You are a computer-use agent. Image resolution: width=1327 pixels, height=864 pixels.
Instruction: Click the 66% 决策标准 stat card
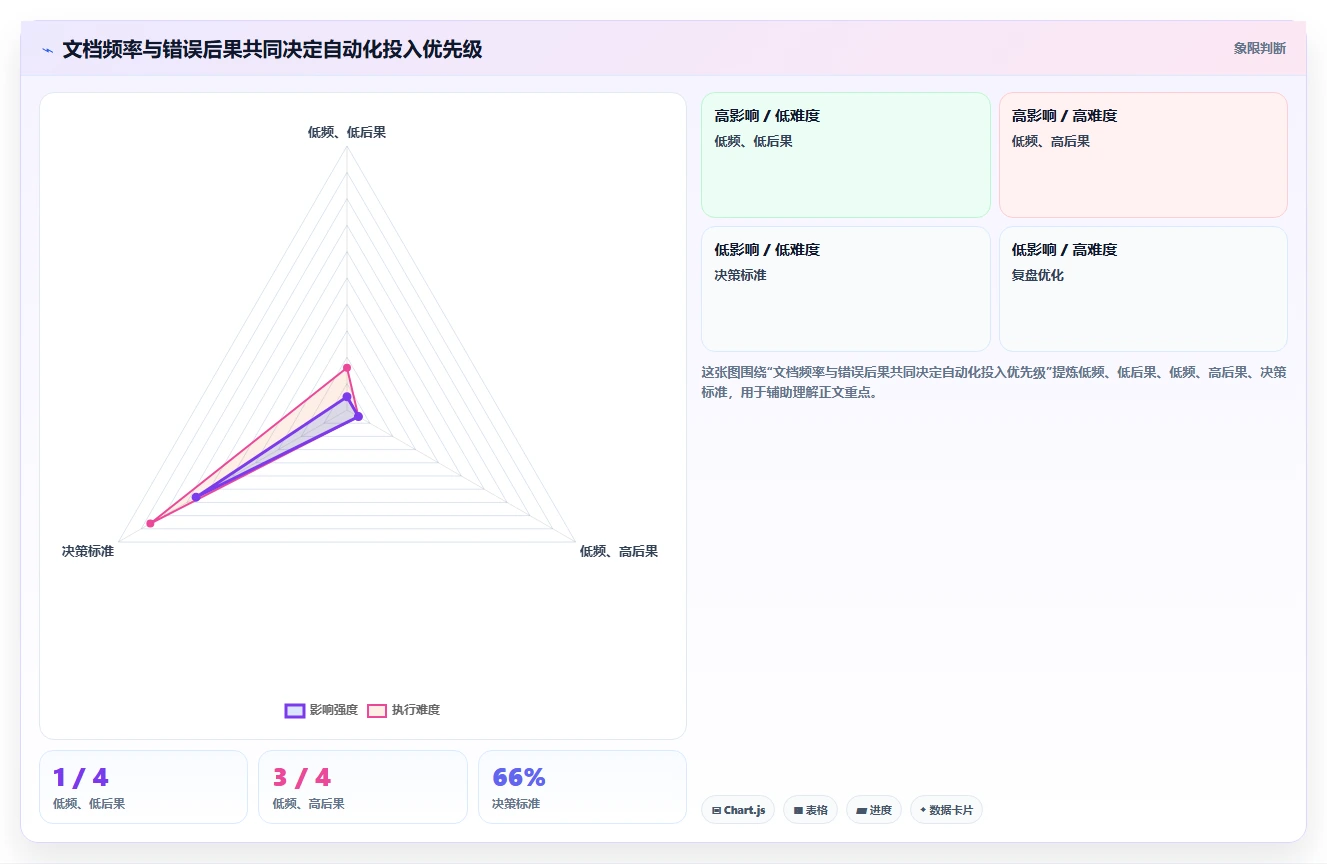click(582, 787)
